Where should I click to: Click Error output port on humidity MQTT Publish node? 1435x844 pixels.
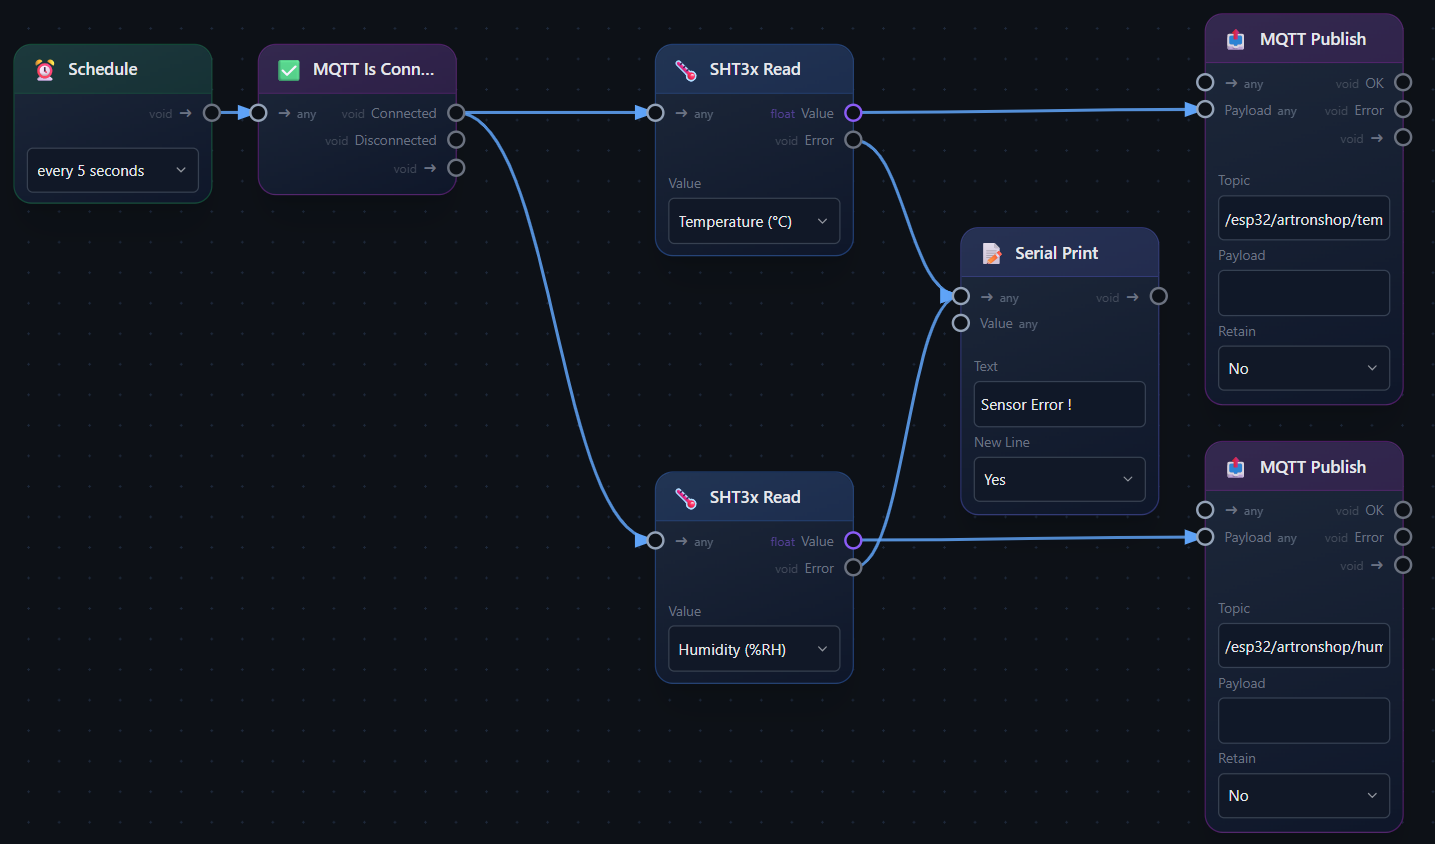pos(1403,537)
